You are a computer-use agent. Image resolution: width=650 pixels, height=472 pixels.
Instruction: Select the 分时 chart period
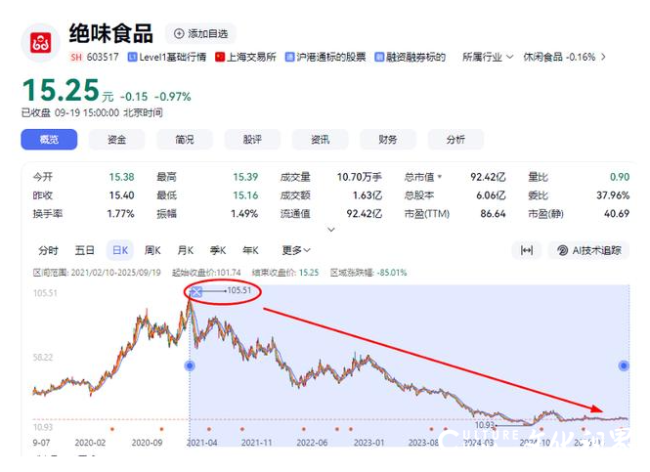click(48, 250)
